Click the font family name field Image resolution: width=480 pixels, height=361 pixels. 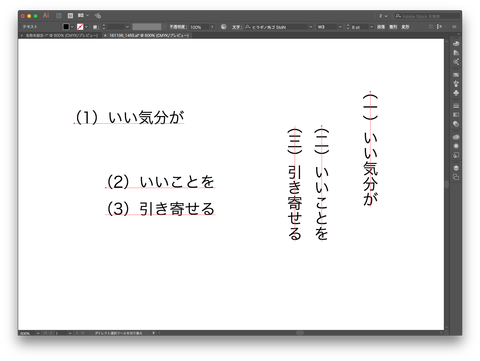[276, 27]
